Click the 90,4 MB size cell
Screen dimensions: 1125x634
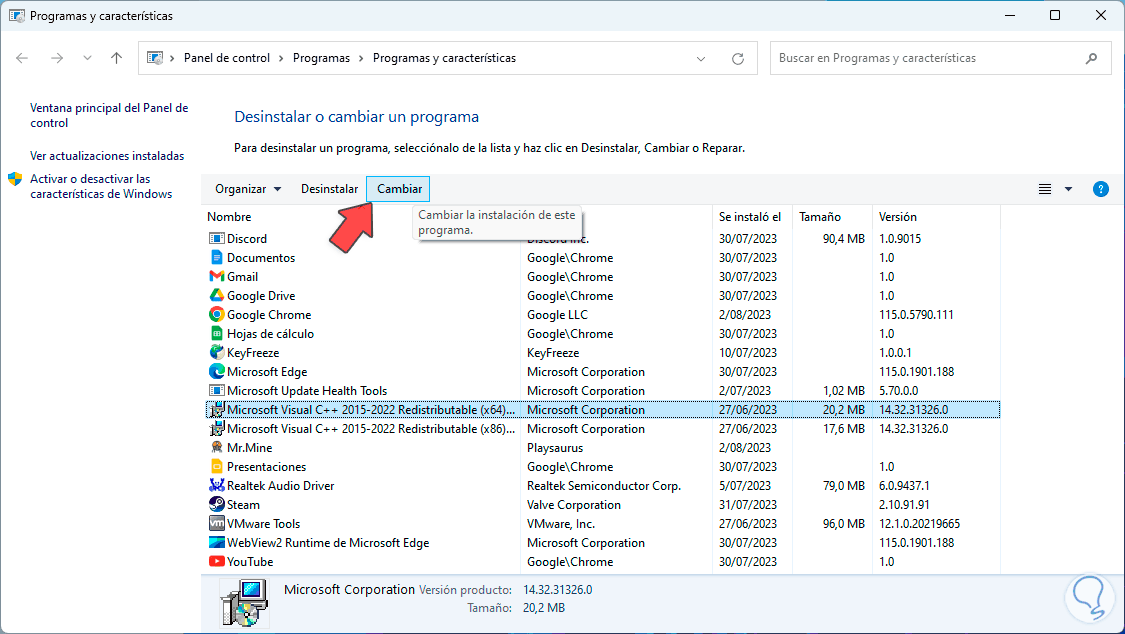844,238
